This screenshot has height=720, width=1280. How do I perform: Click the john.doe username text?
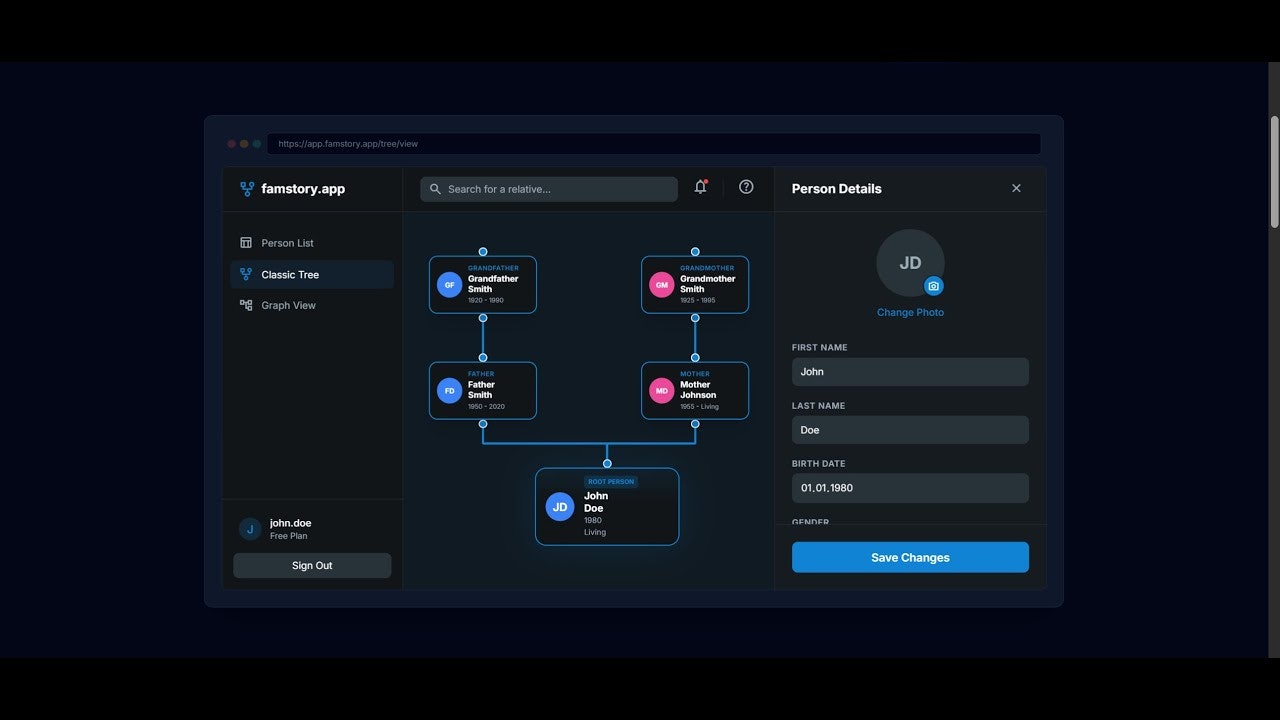click(x=290, y=523)
